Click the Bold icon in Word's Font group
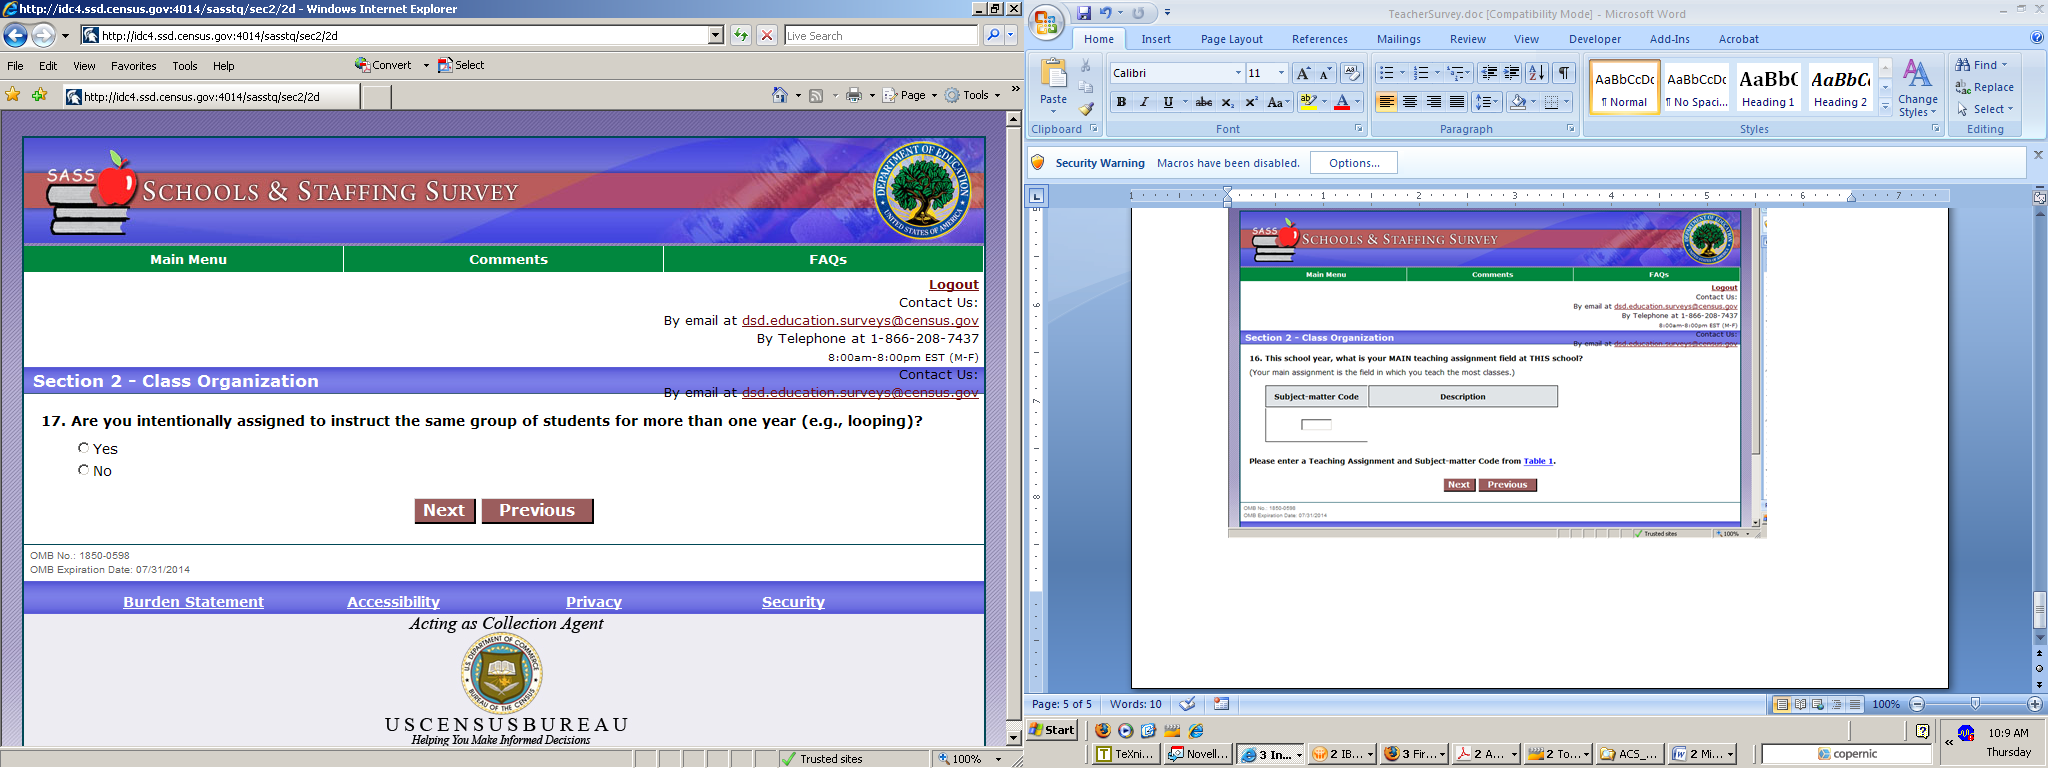Viewport: 2048px width, 768px height. coord(1121,102)
